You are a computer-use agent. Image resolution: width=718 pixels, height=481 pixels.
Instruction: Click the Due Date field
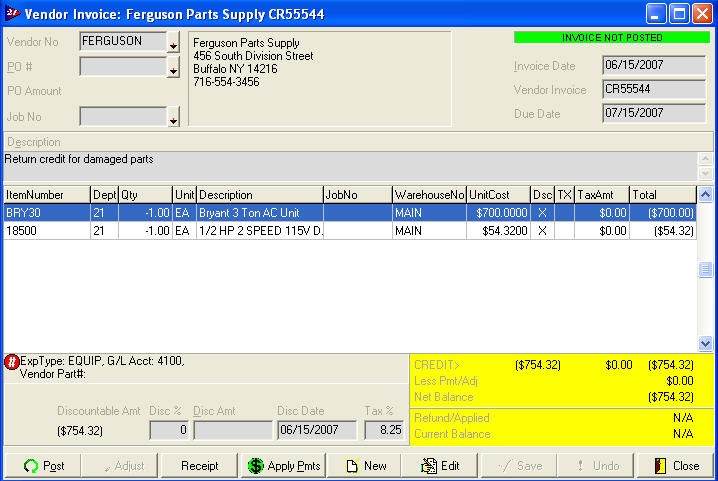tap(654, 113)
